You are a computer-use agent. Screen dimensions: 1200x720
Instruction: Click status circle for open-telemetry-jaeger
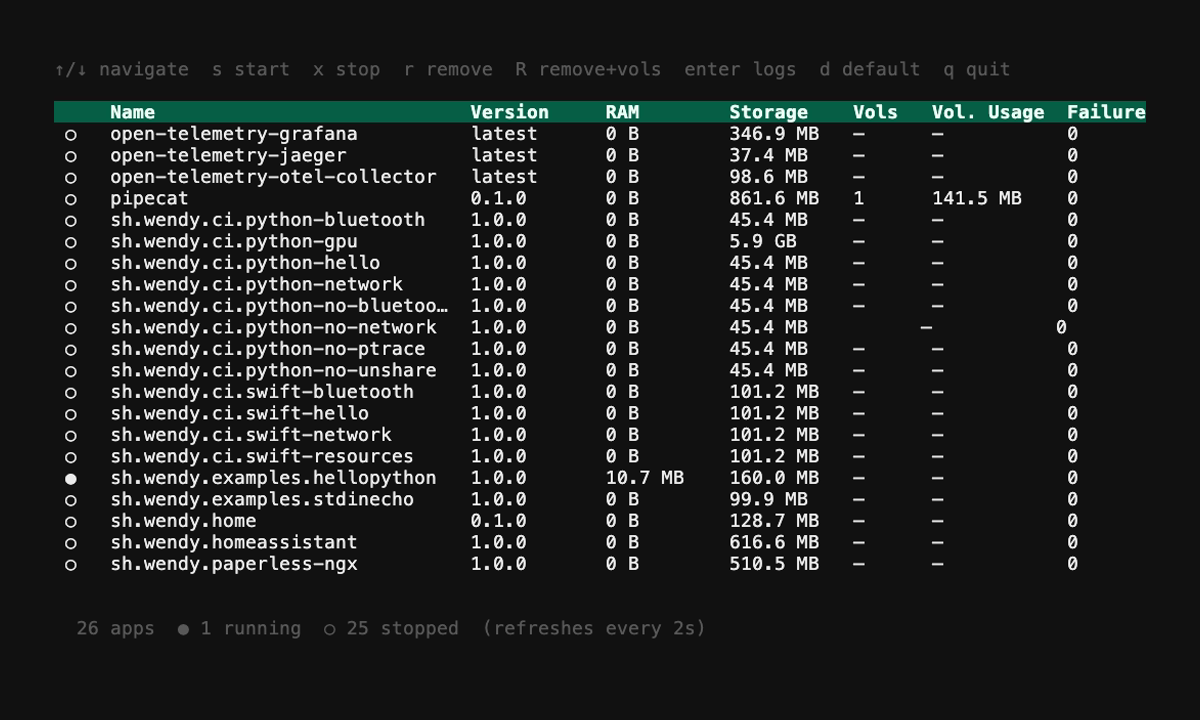(x=71, y=156)
